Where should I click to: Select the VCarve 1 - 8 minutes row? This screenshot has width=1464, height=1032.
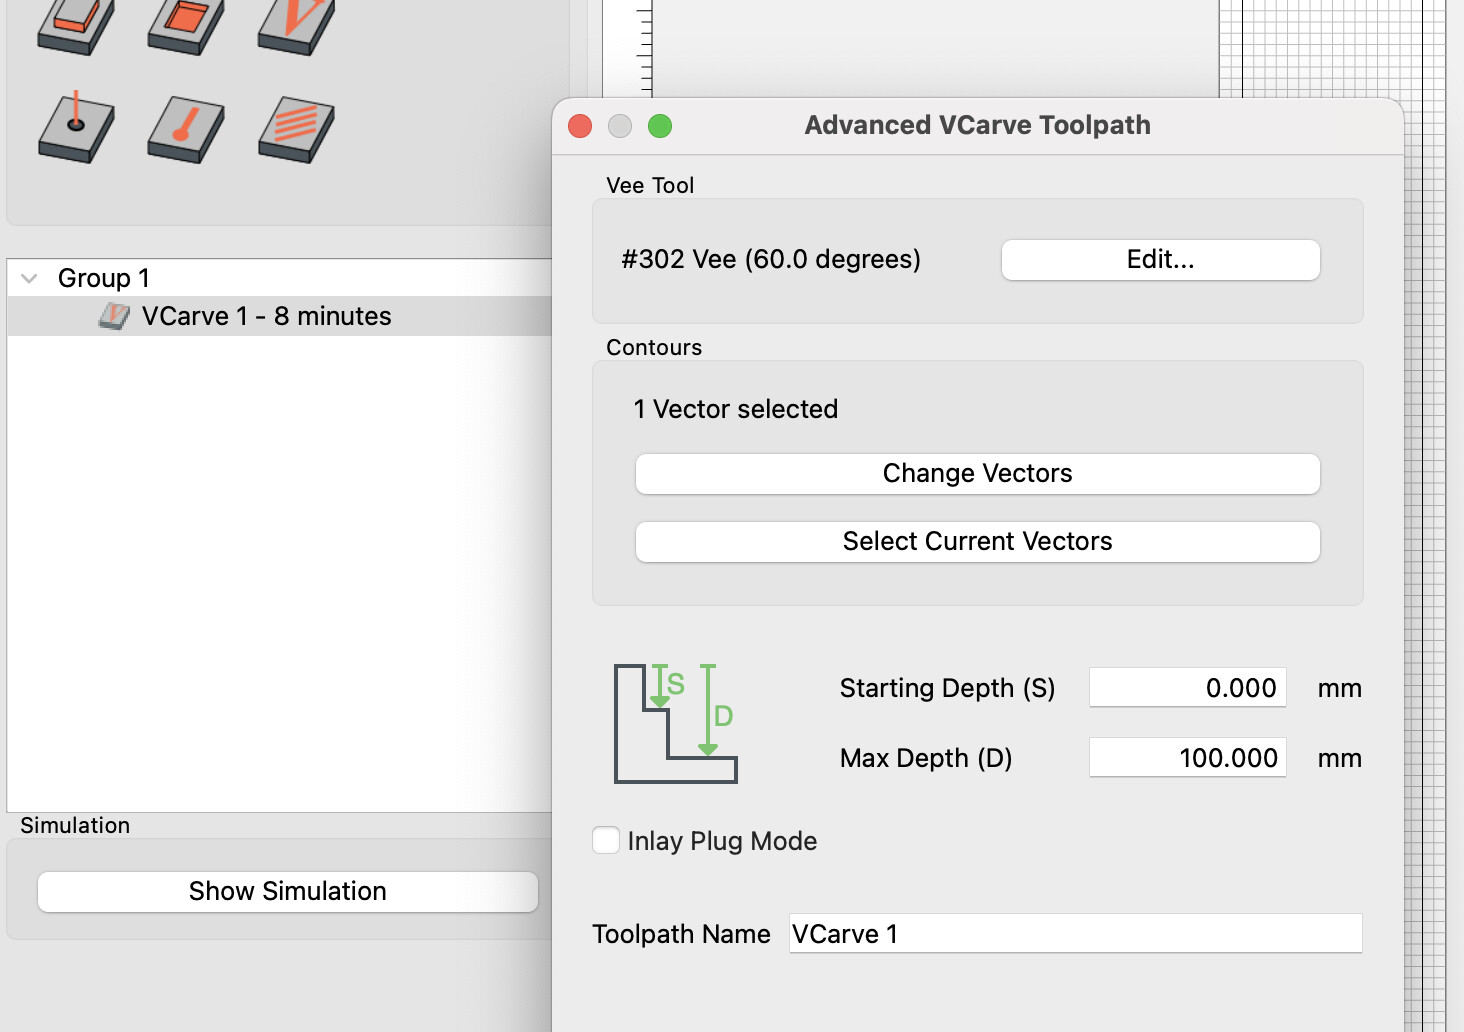pyautogui.click(x=280, y=316)
